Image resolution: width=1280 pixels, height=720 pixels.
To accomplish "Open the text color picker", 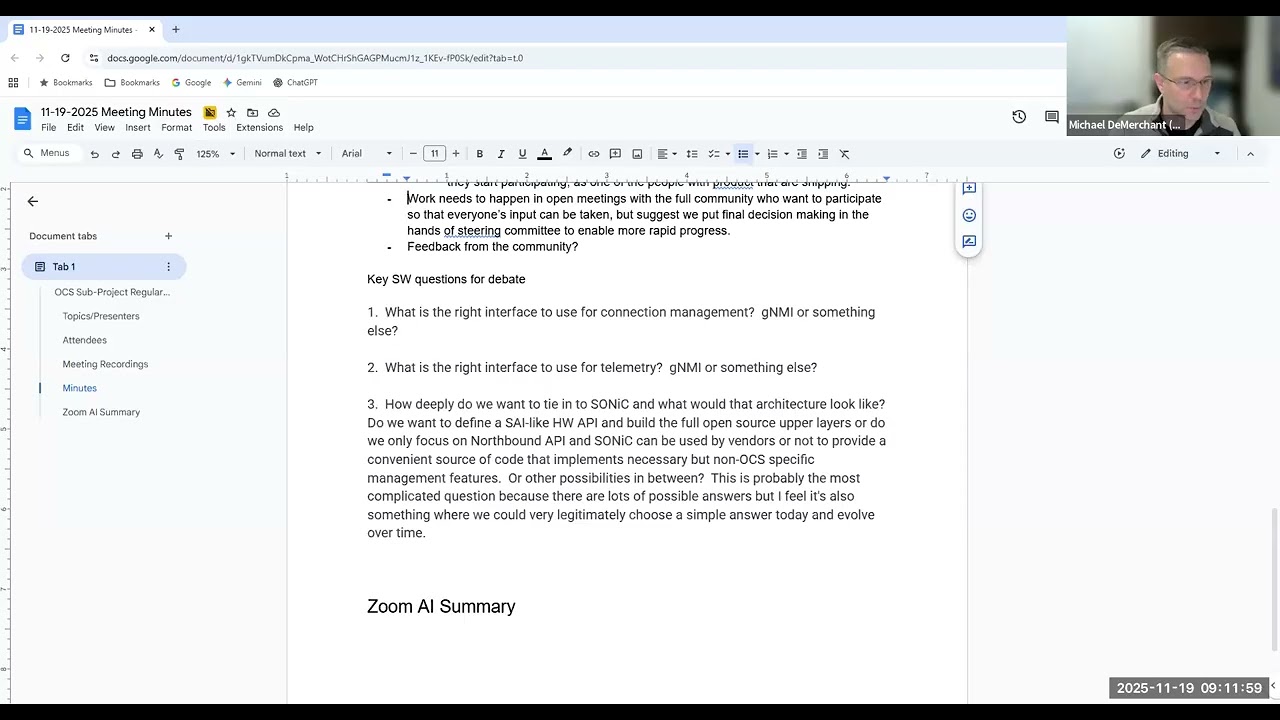I will coord(544,154).
